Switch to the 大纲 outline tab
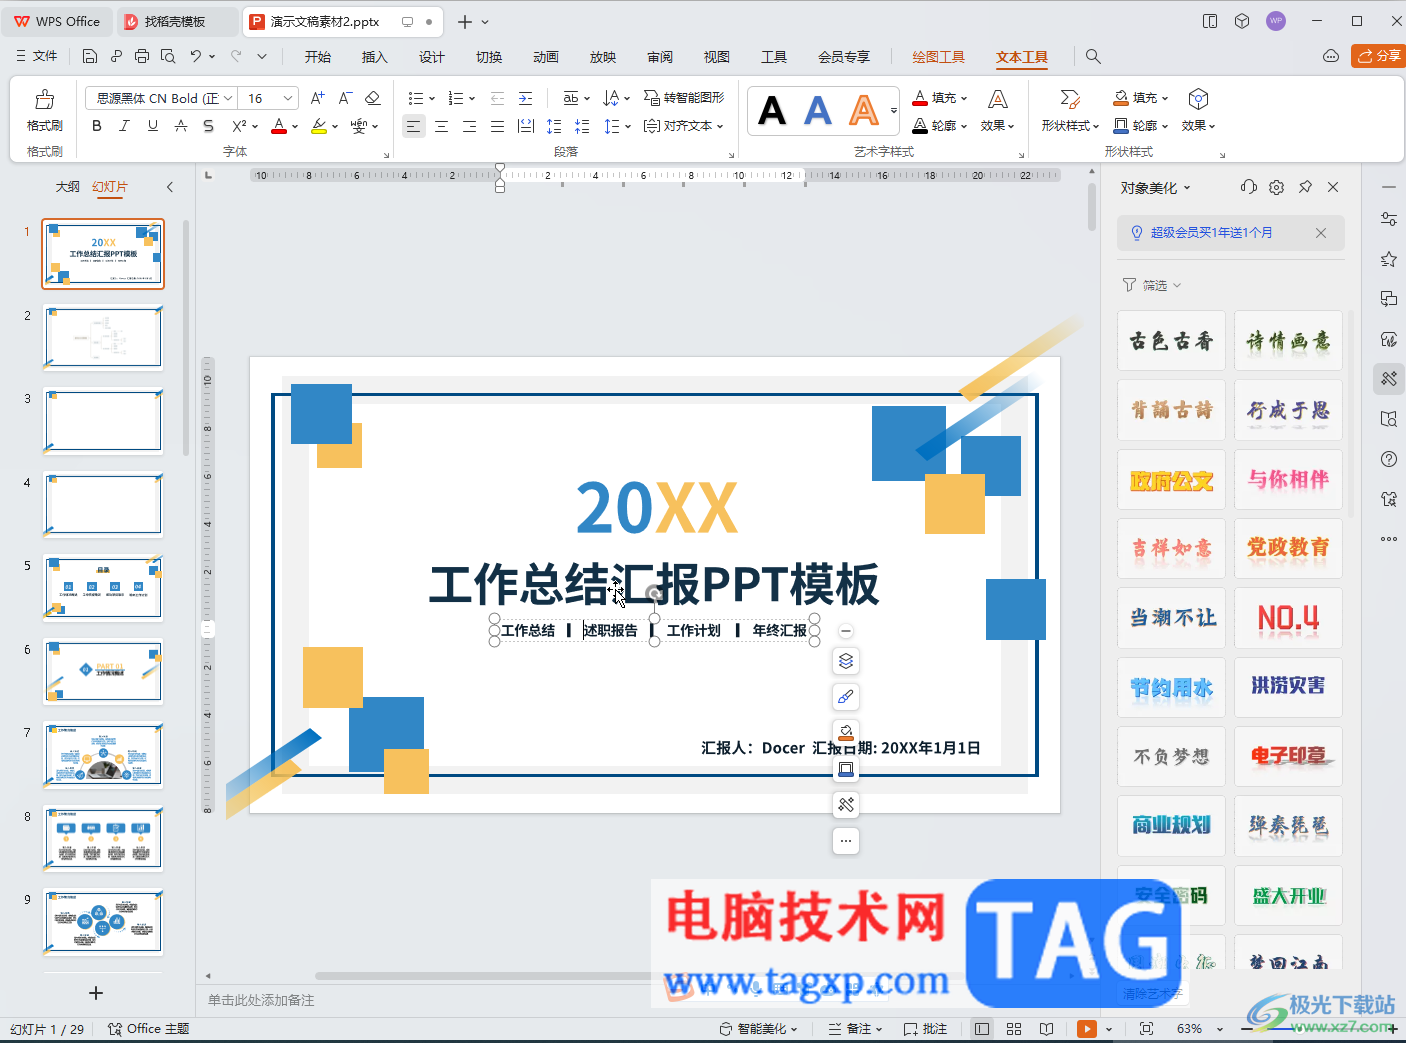Screen dimensions: 1406x1043 pyautogui.click(x=67, y=187)
